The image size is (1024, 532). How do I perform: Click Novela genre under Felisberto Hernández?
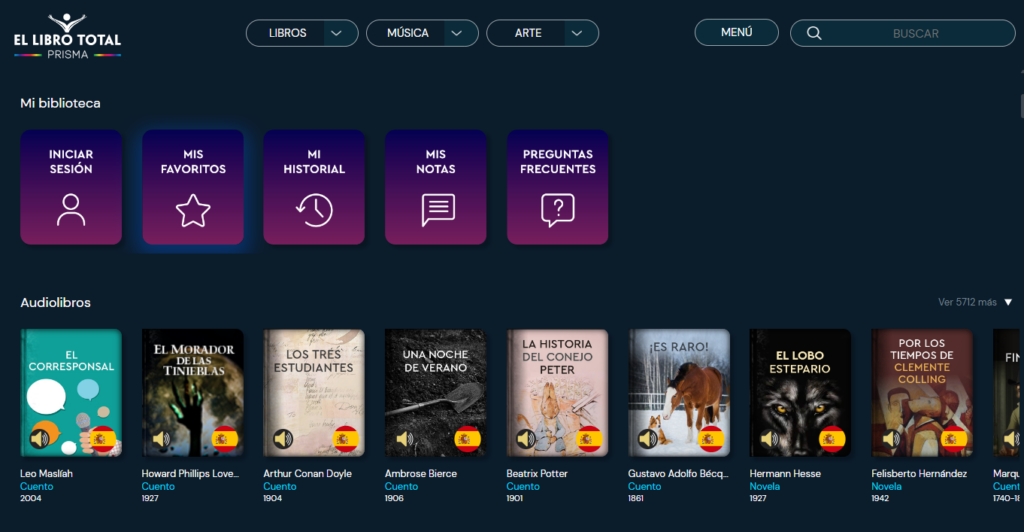click(886, 486)
